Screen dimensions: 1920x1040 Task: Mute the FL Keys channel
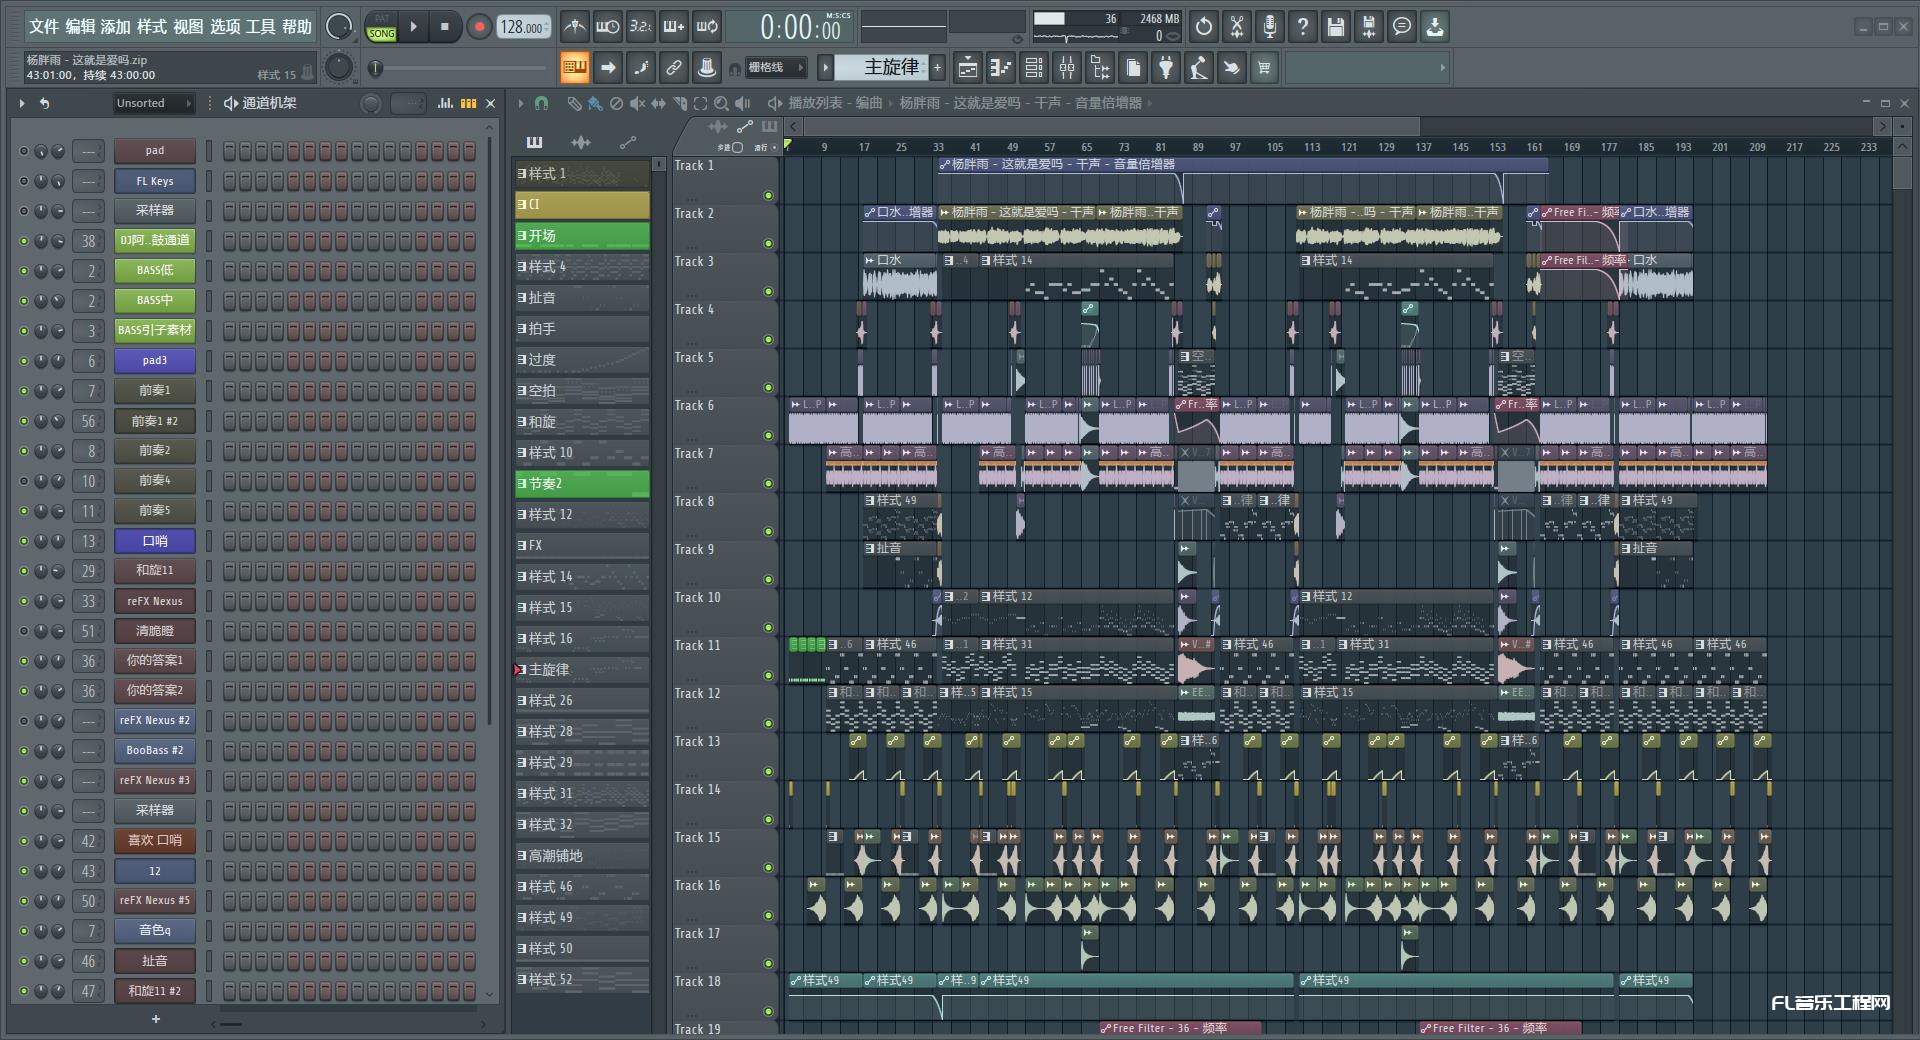24,181
